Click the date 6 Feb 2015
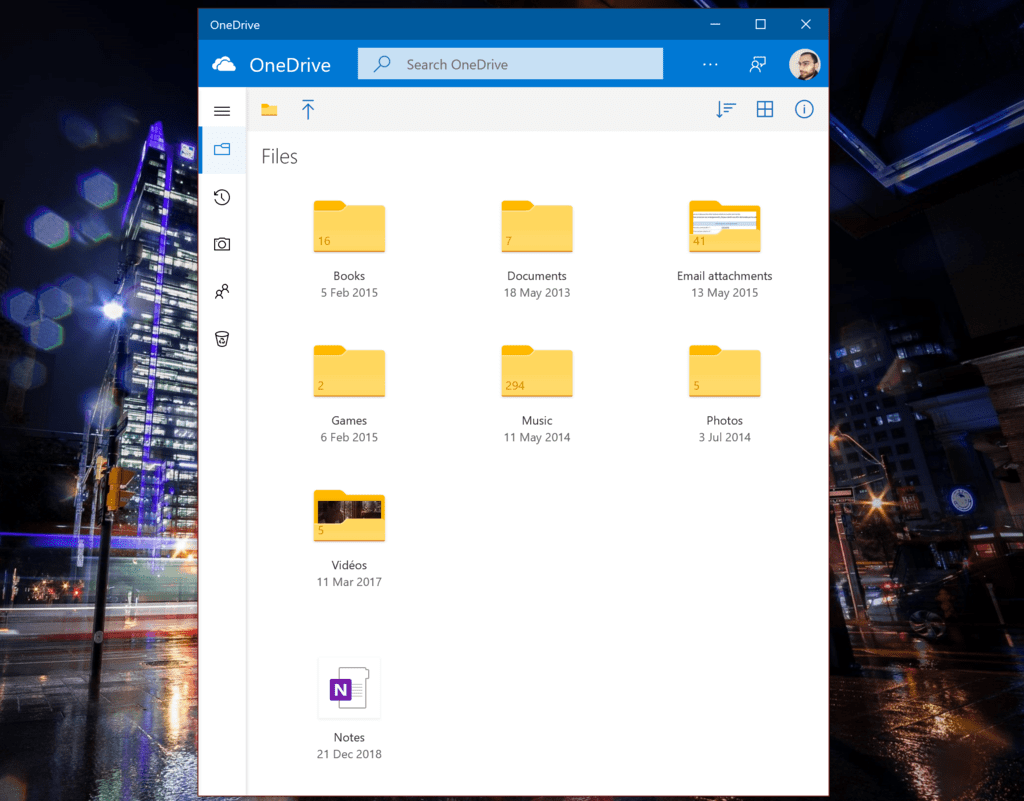Image resolution: width=1024 pixels, height=801 pixels. (x=349, y=437)
